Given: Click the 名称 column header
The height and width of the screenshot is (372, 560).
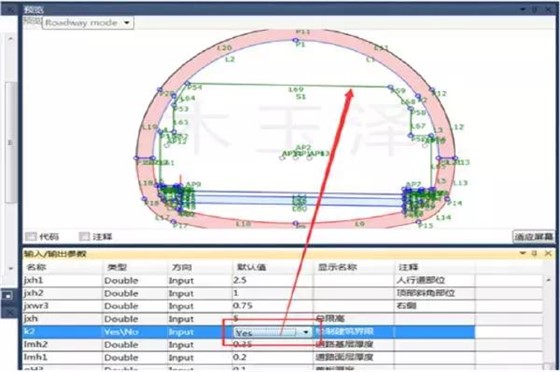Looking at the screenshot, I should pyautogui.click(x=37, y=267).
